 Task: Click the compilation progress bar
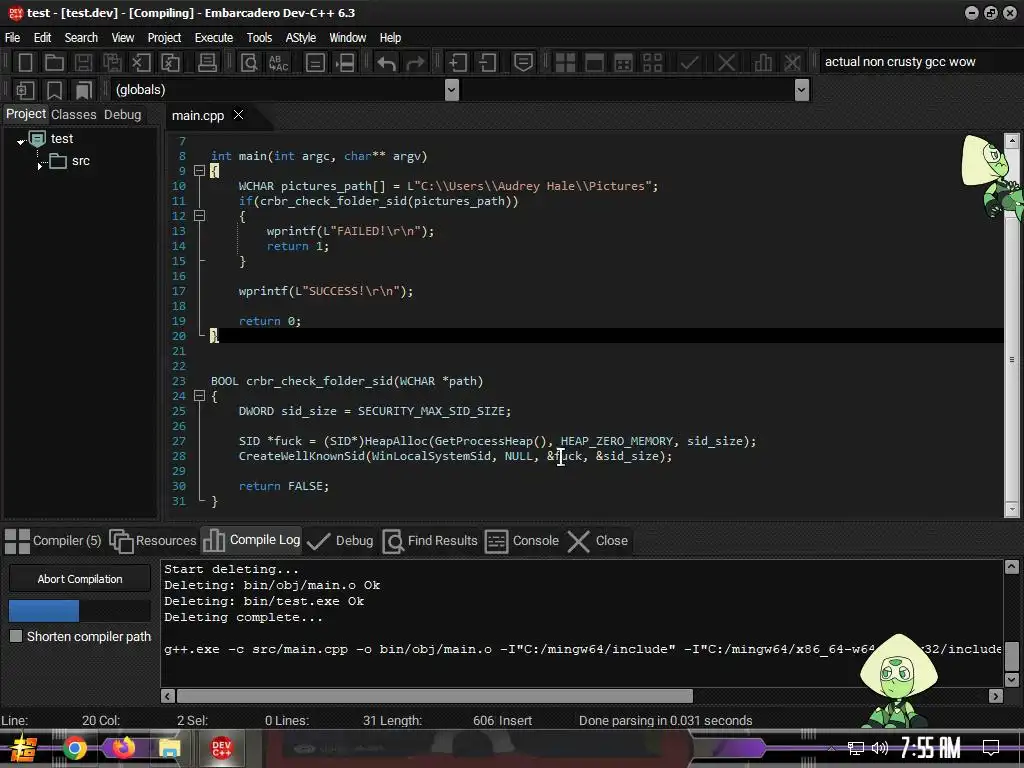coord(80,611)
